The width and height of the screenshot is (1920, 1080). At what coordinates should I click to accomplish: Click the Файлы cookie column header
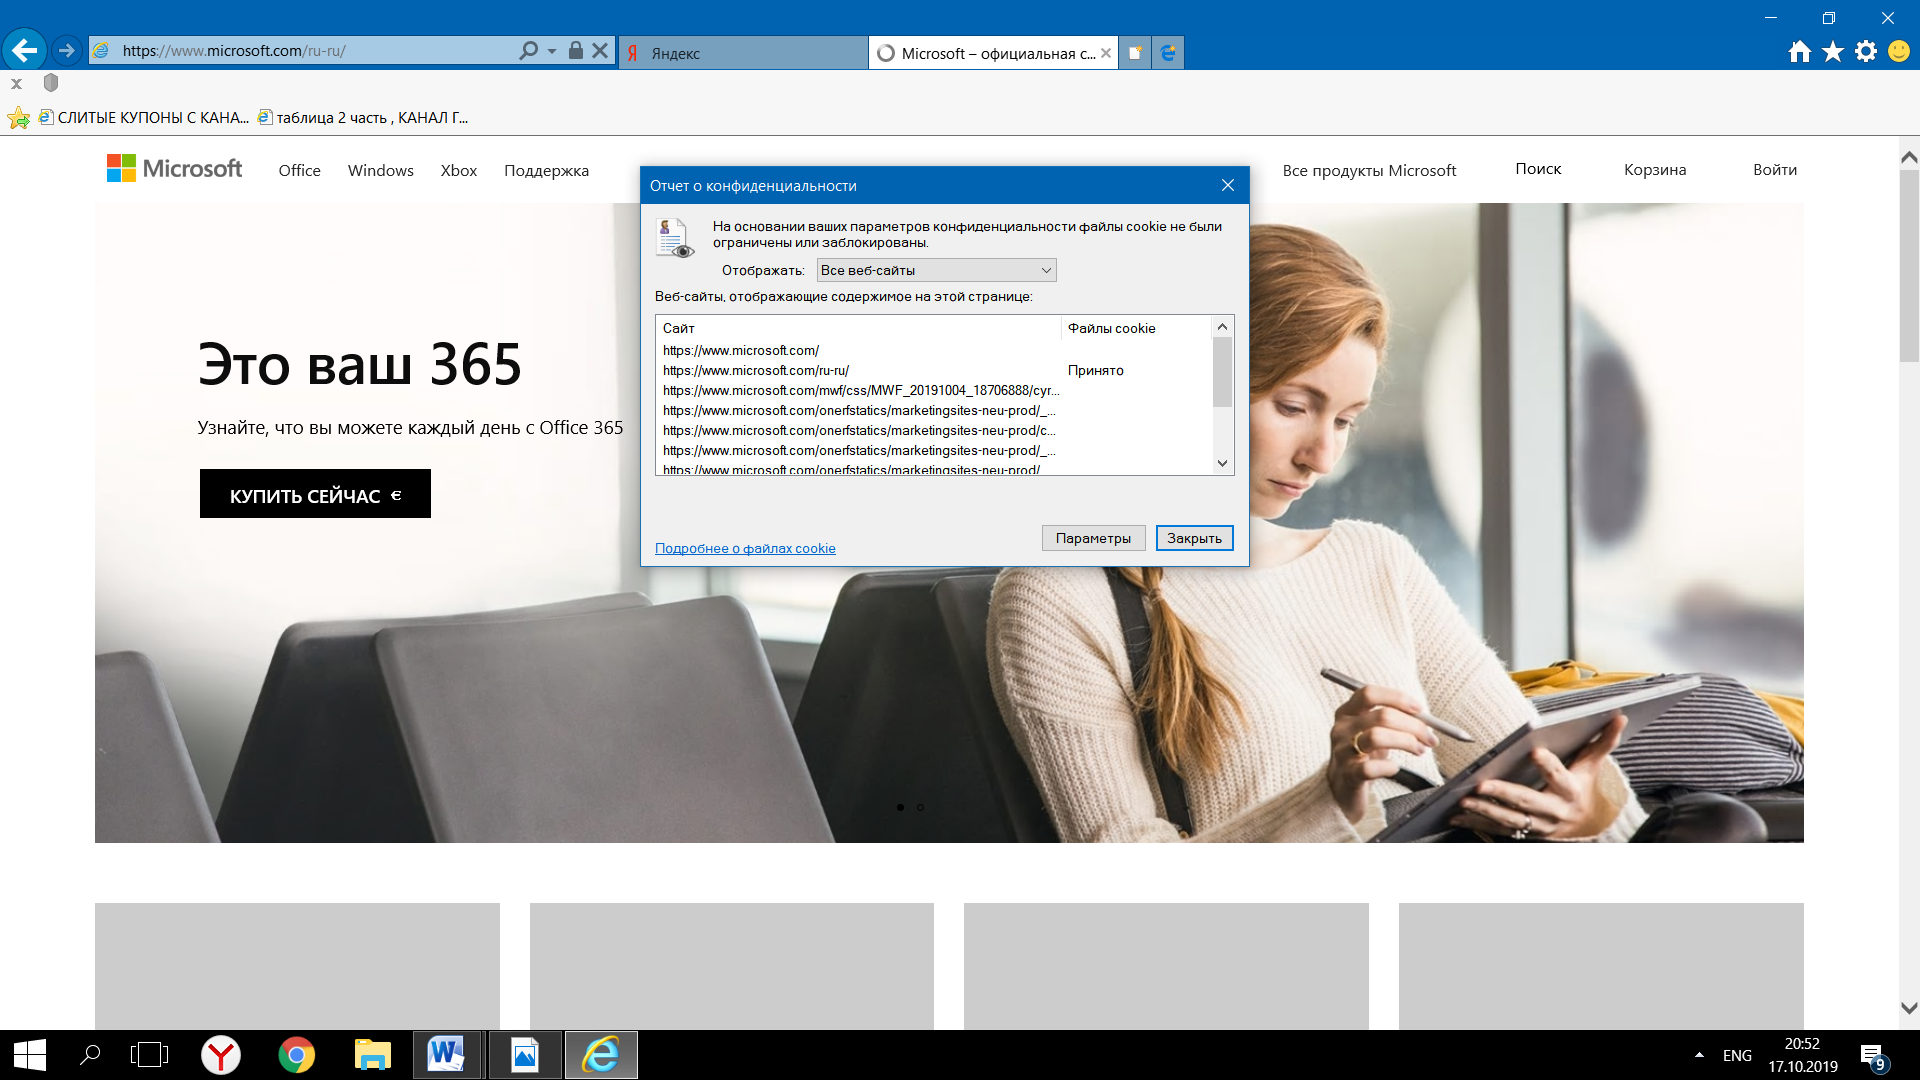(x=1137, y=328)
